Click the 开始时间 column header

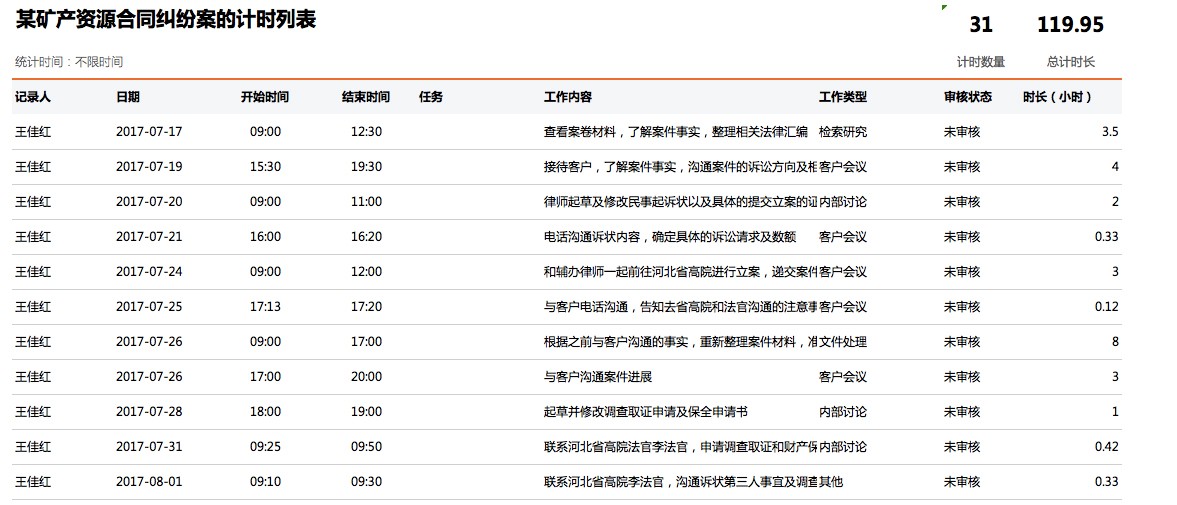265,97
